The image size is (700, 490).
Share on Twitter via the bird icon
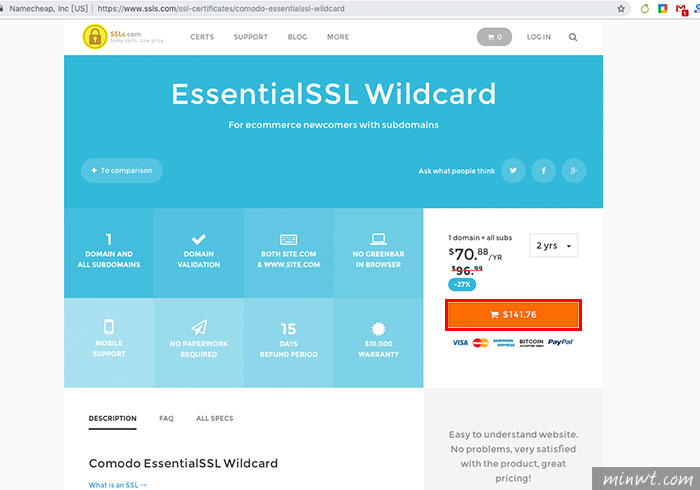point(513,170)
